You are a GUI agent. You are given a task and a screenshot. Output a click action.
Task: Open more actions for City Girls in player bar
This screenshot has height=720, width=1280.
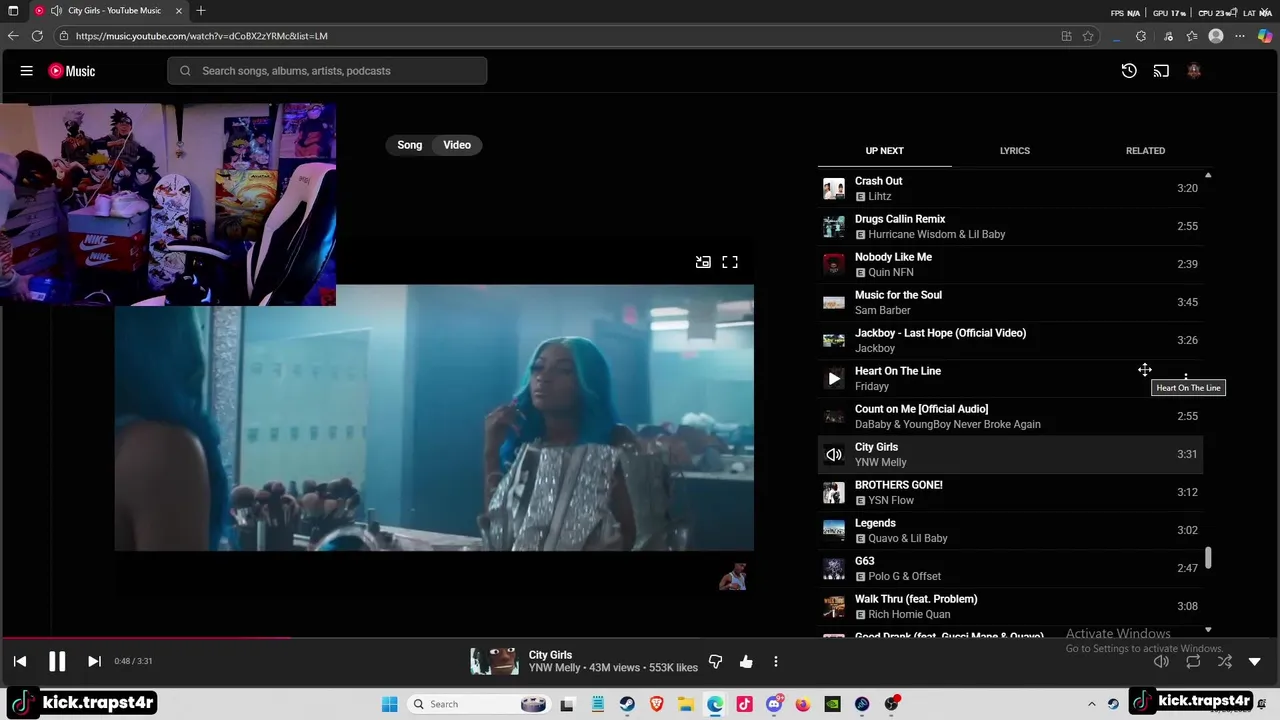coord(776,661)
